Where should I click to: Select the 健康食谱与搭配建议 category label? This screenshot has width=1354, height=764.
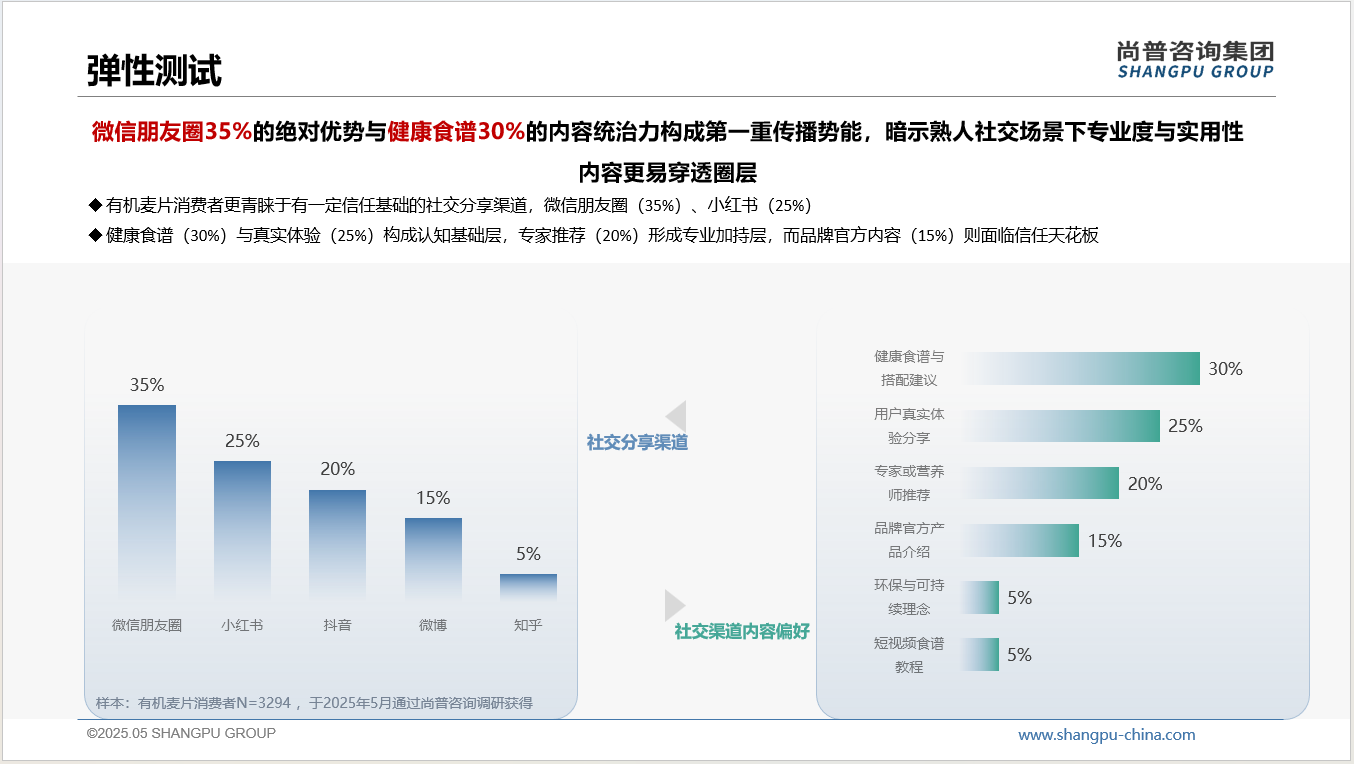909,368
